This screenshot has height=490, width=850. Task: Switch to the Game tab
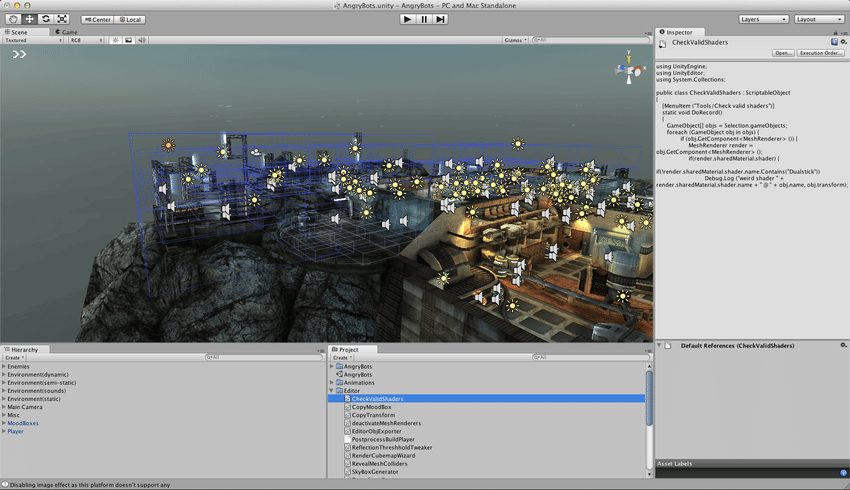pyautogui.click(x=68, y=31)
